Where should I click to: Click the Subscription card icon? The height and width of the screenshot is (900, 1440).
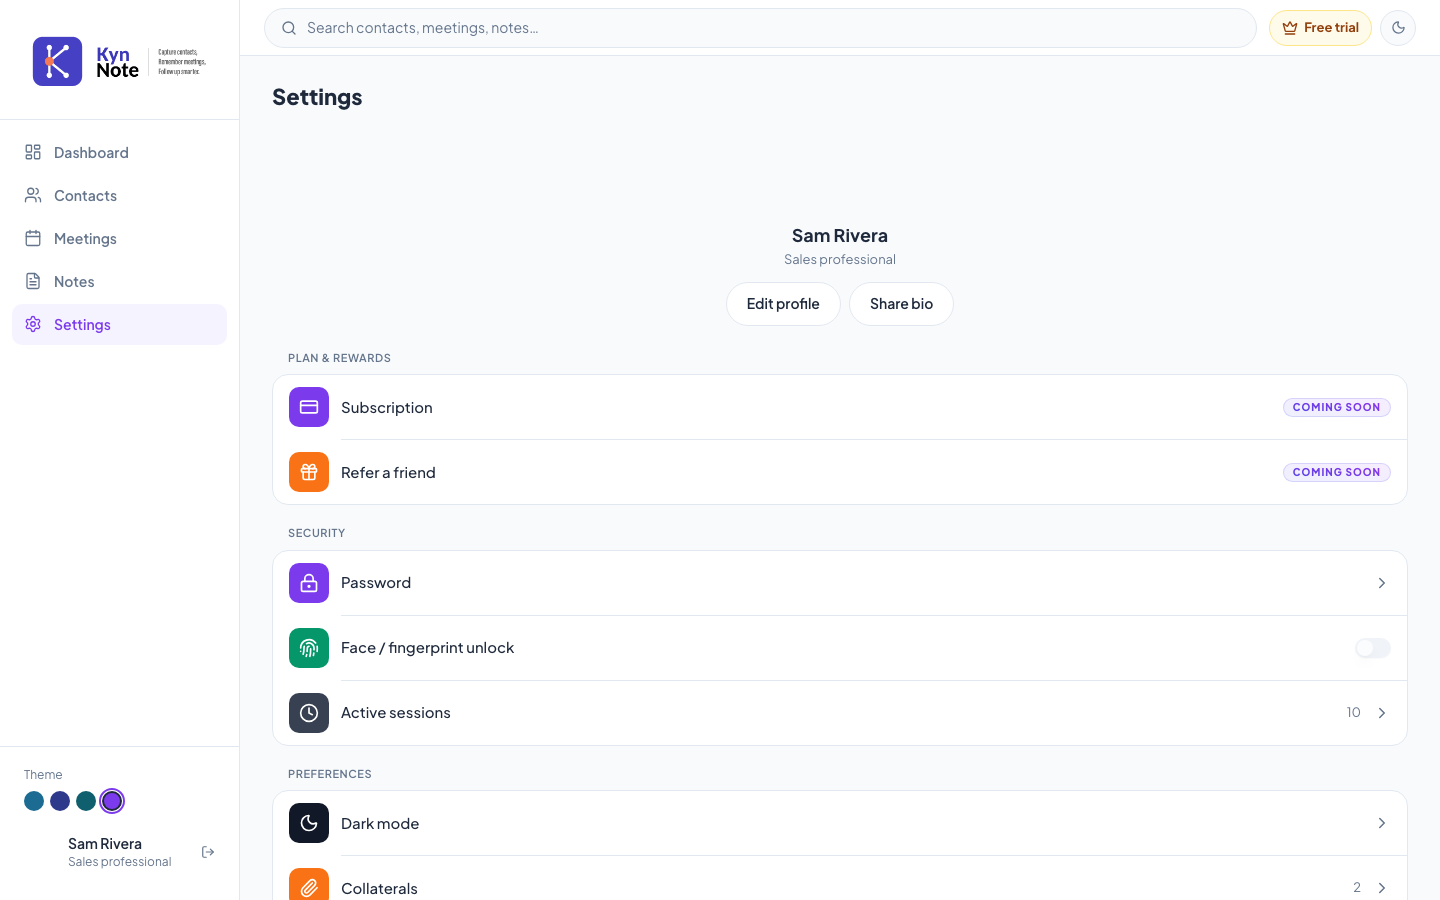coord(309,407)
